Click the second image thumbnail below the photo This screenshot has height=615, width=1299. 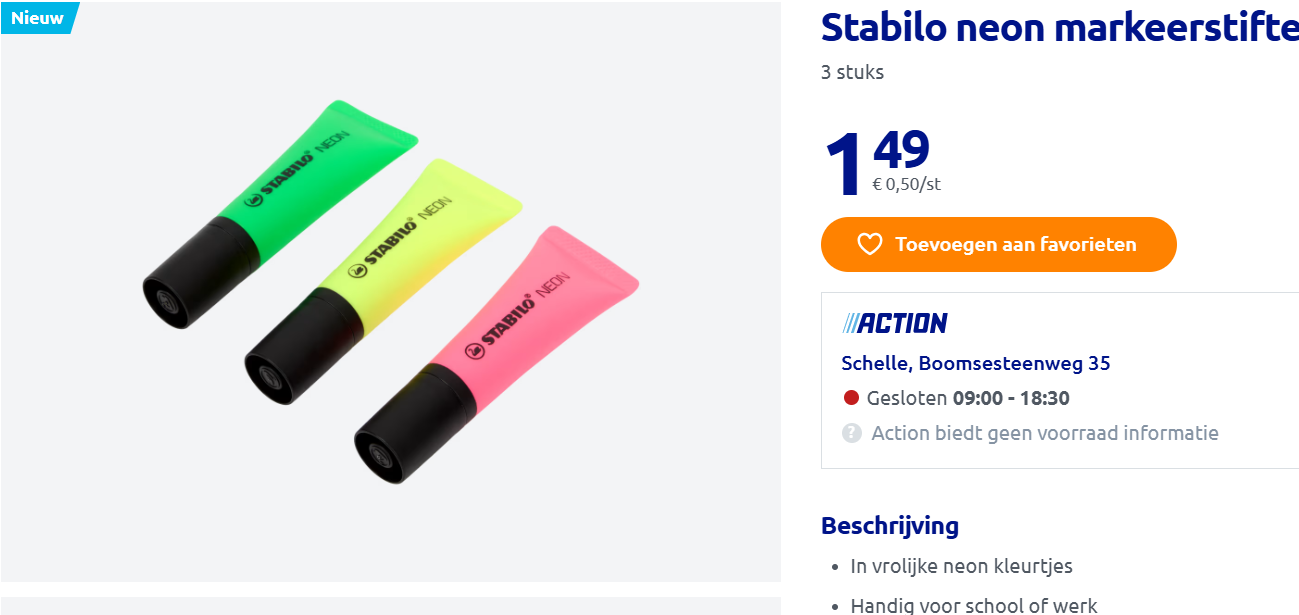390,608
